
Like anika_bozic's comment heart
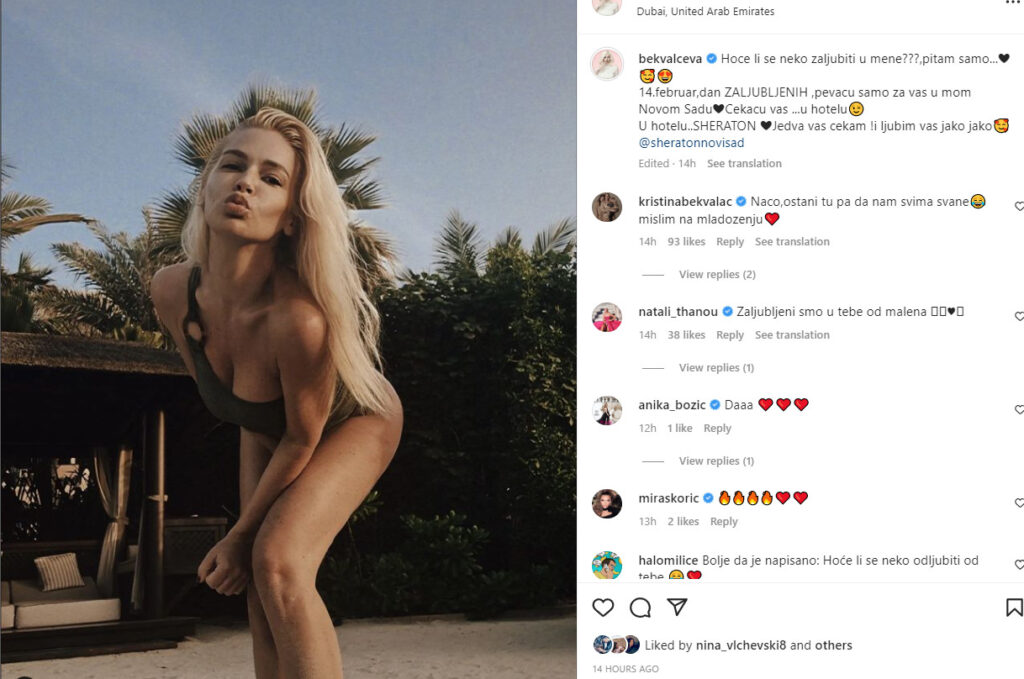pos(1019,410)
